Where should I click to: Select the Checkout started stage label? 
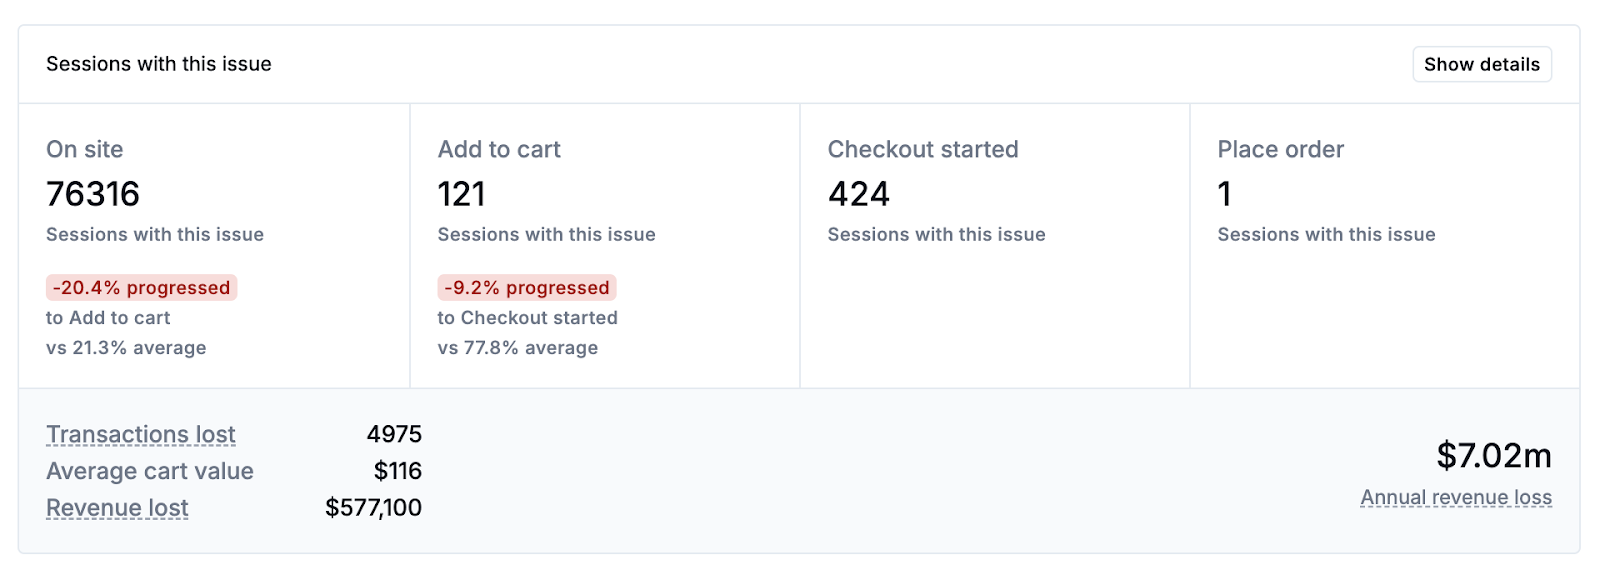[x=923, y=150]
